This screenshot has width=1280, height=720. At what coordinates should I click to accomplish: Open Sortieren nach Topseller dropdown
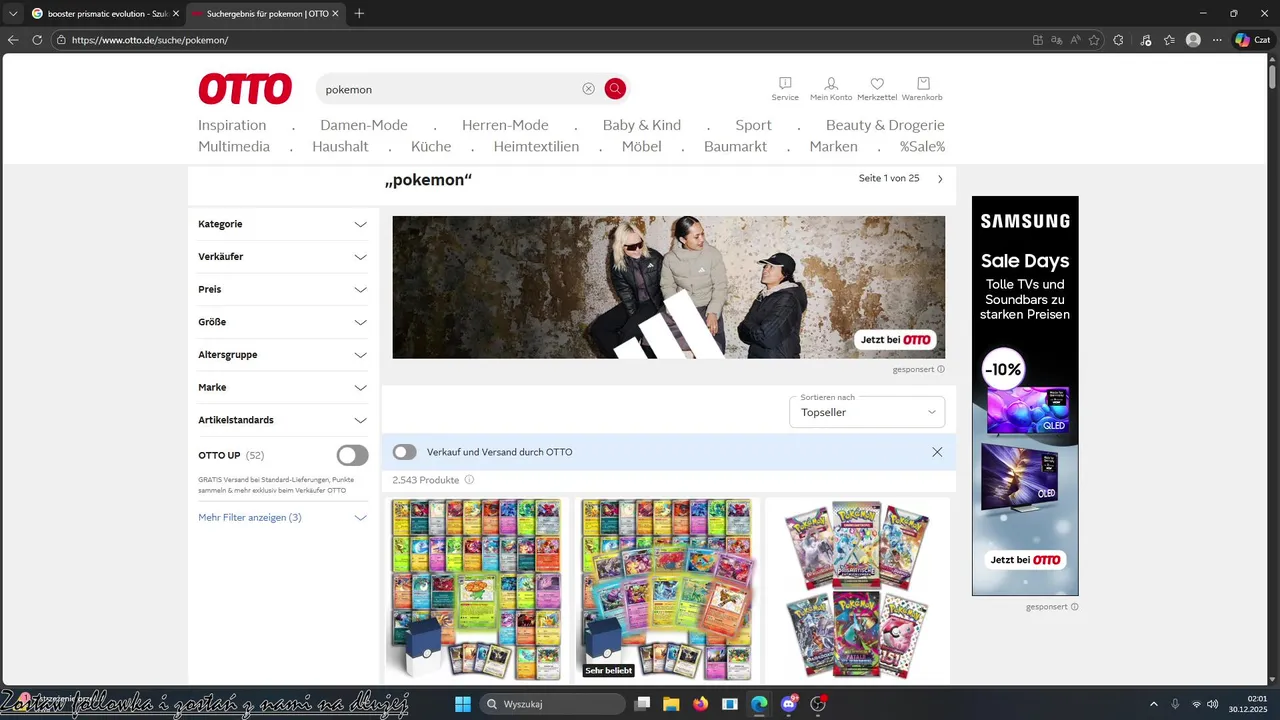point(867,412)
